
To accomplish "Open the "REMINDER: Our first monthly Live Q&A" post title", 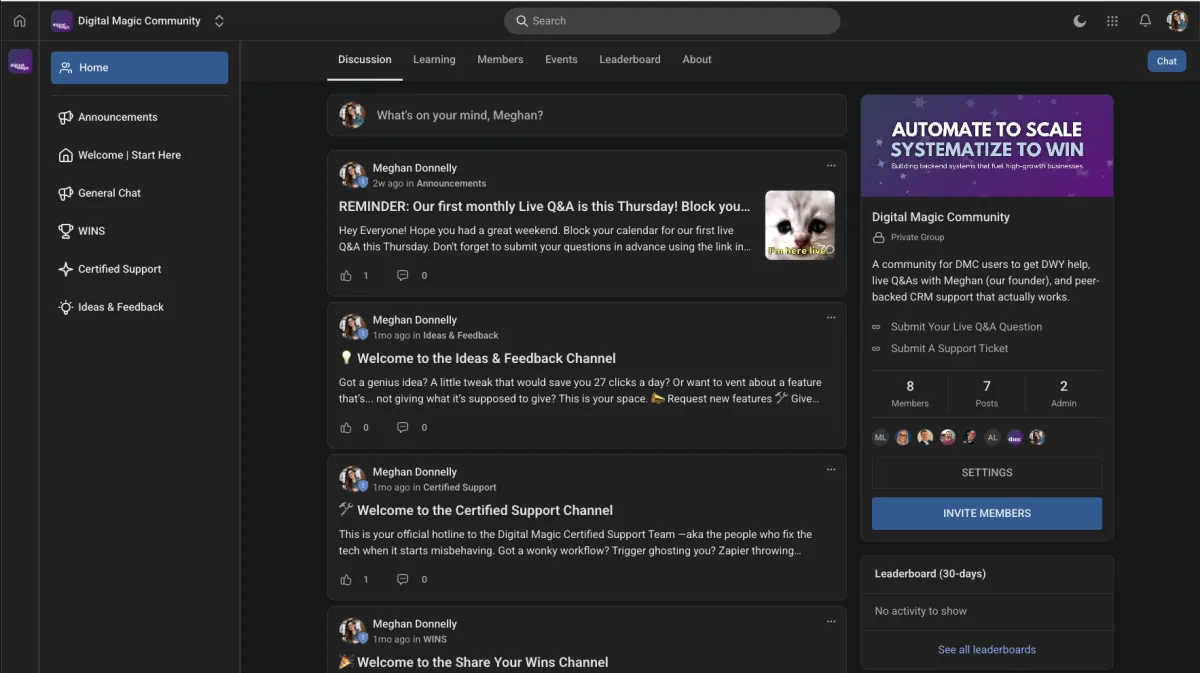I will point(545,206).
